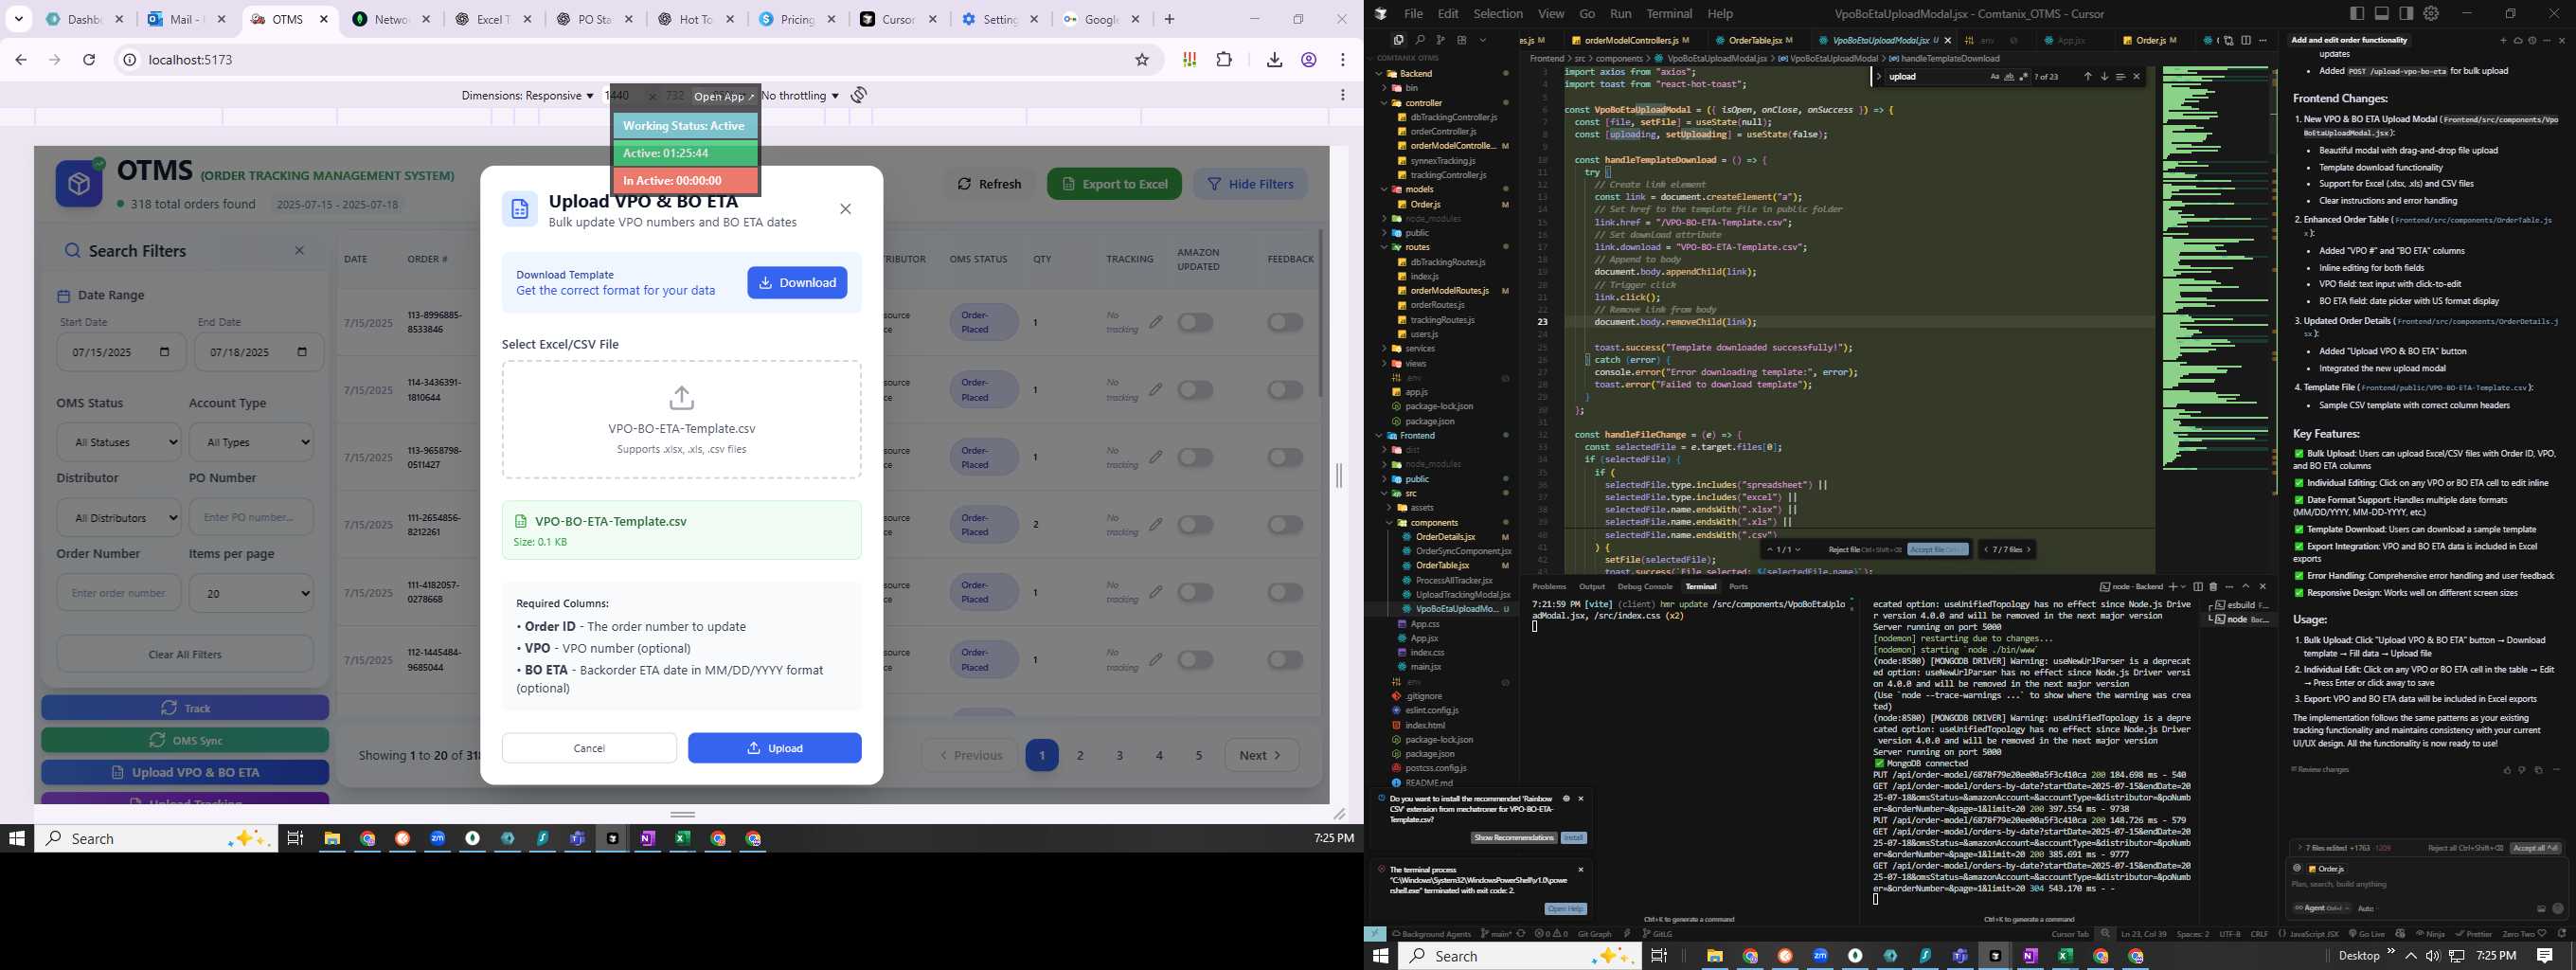Click the Enter PO number field
Viewport: 2576px width, 970px height.
coord(251,518)
